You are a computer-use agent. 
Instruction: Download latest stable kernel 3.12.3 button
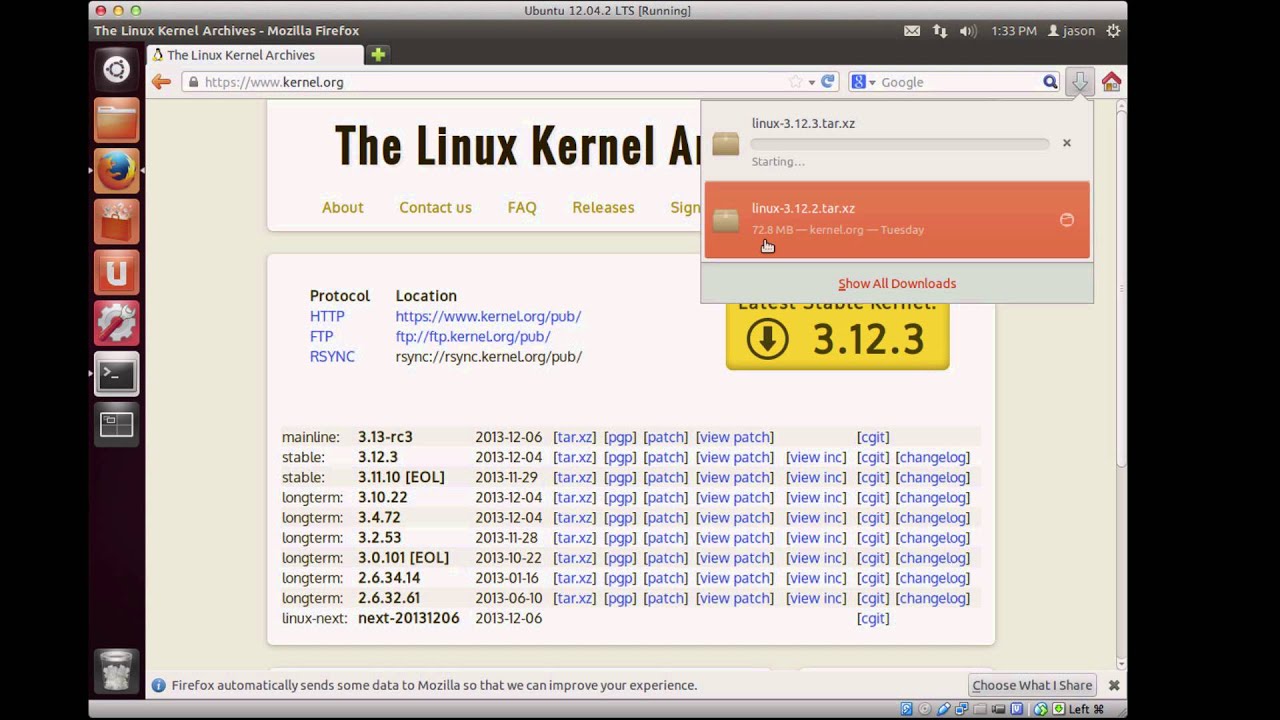[837, 338]
